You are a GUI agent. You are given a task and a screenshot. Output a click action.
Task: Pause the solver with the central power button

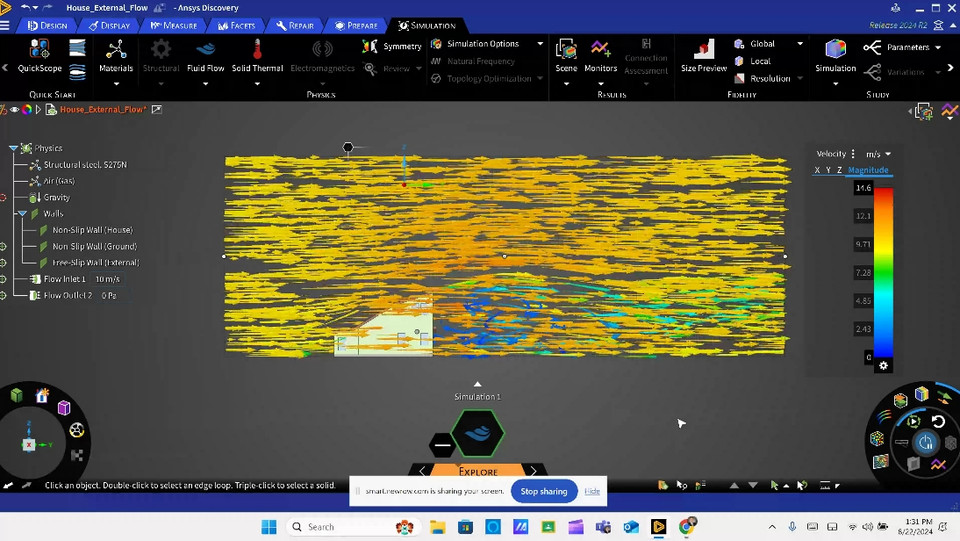[x=926, y=442]
